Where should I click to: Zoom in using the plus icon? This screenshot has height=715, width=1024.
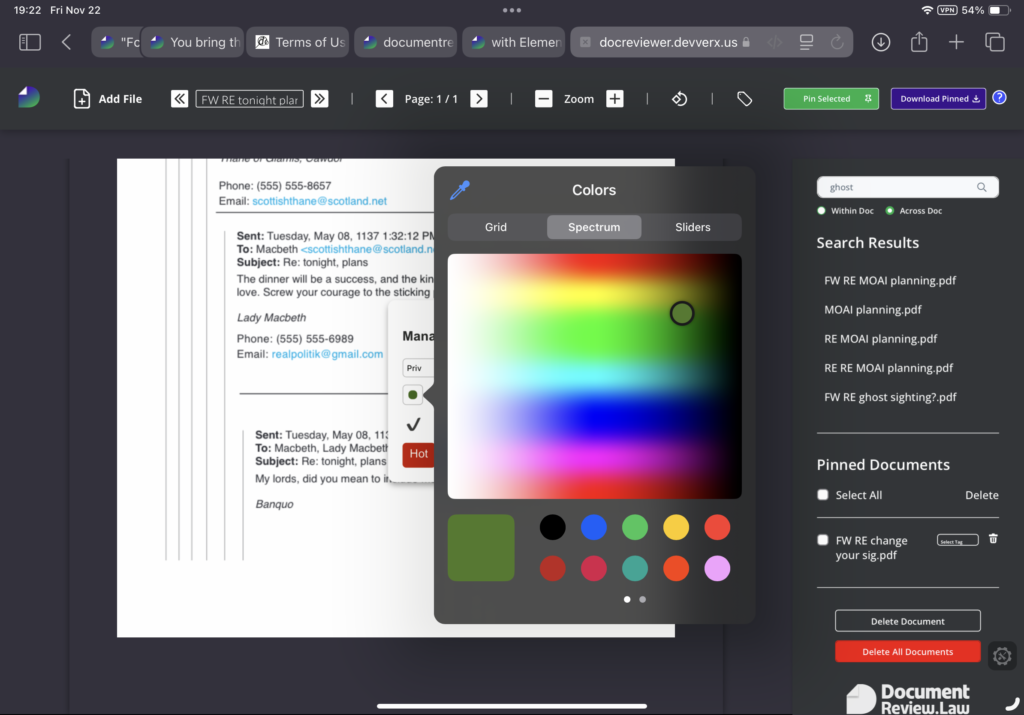point(615,99)
